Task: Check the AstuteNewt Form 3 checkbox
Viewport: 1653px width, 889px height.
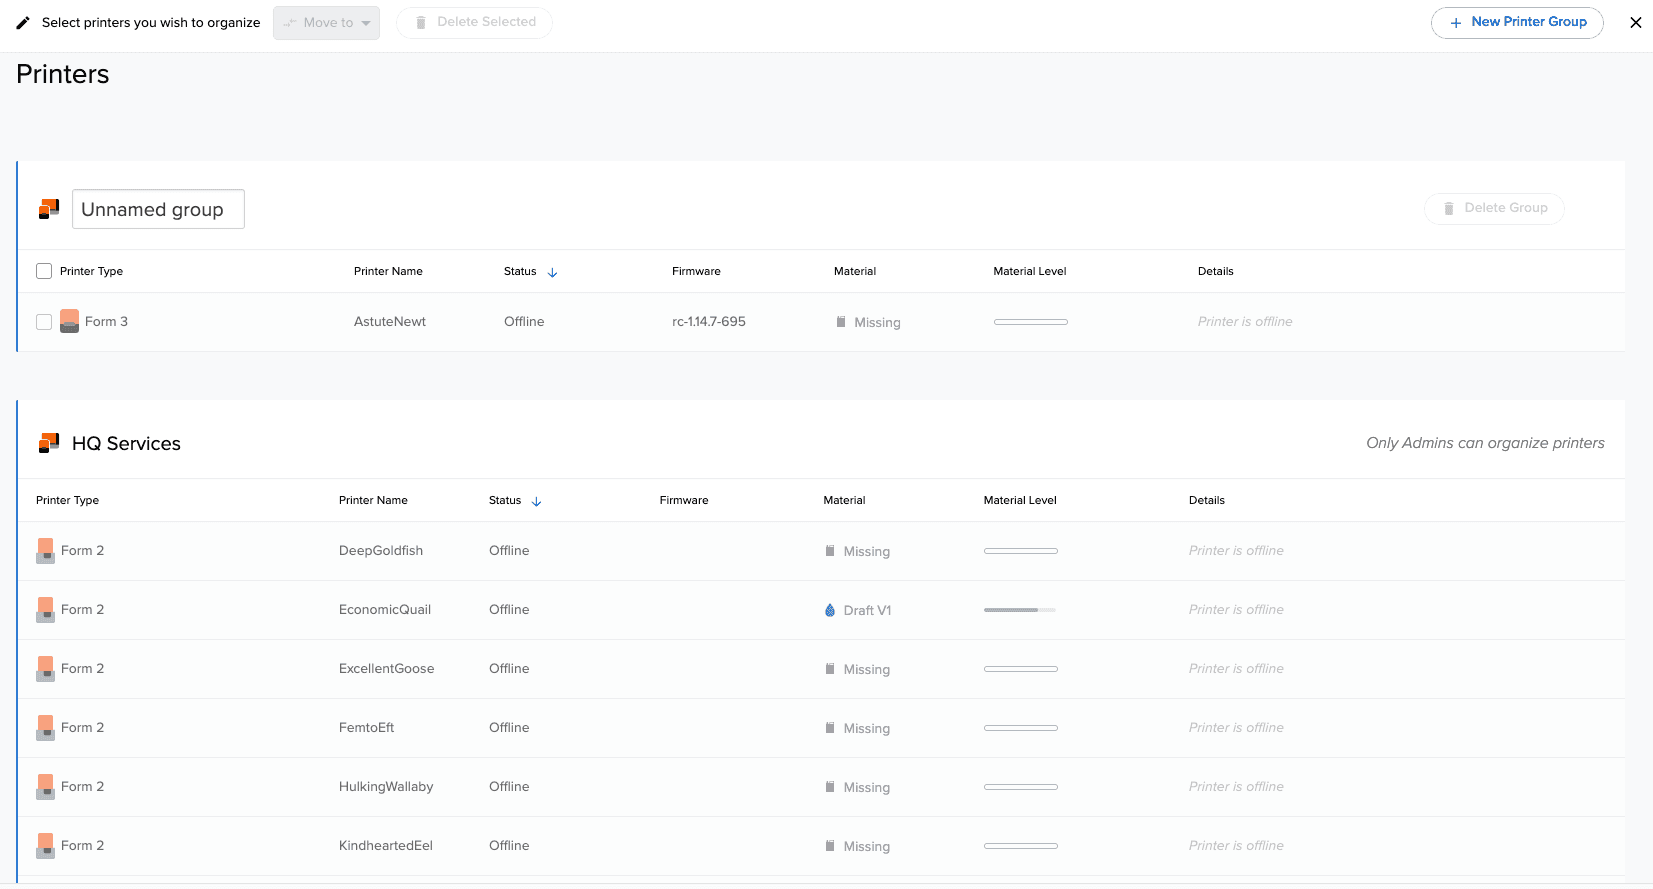Action: pyautogui.click(x=44, y=322)
